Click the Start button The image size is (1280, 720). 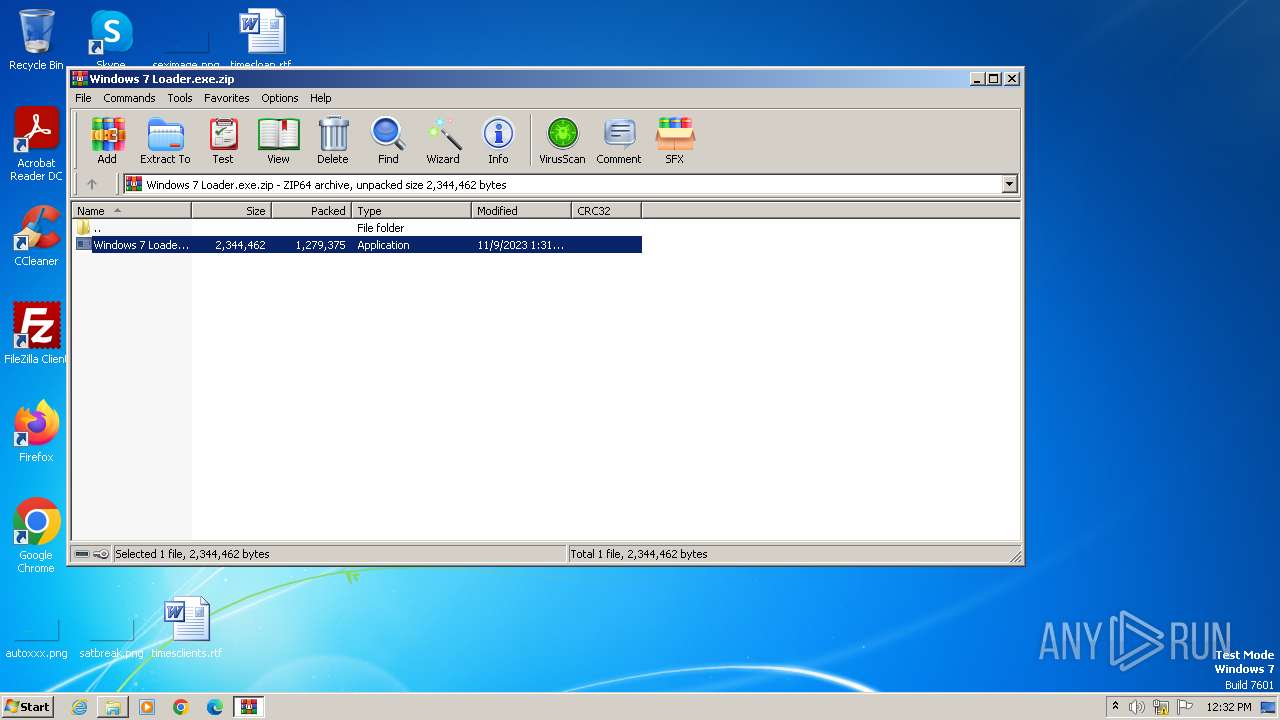click(27, 707)
